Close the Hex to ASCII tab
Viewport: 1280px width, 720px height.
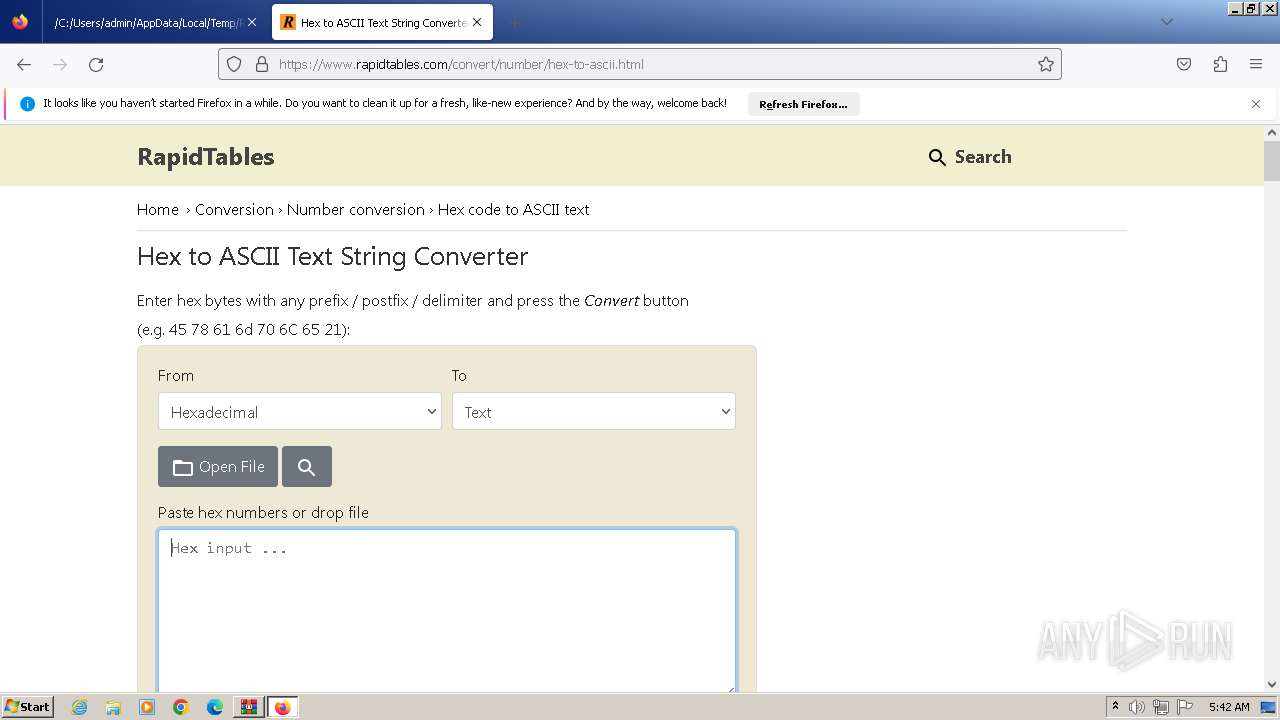(477, 22)
